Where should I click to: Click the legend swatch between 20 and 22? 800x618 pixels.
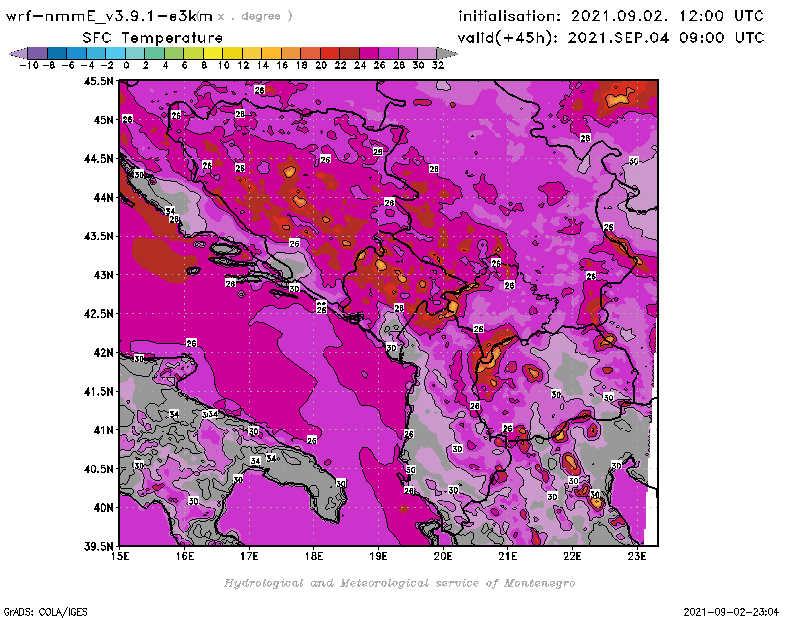pyautogui.click(x=330, y=53)
